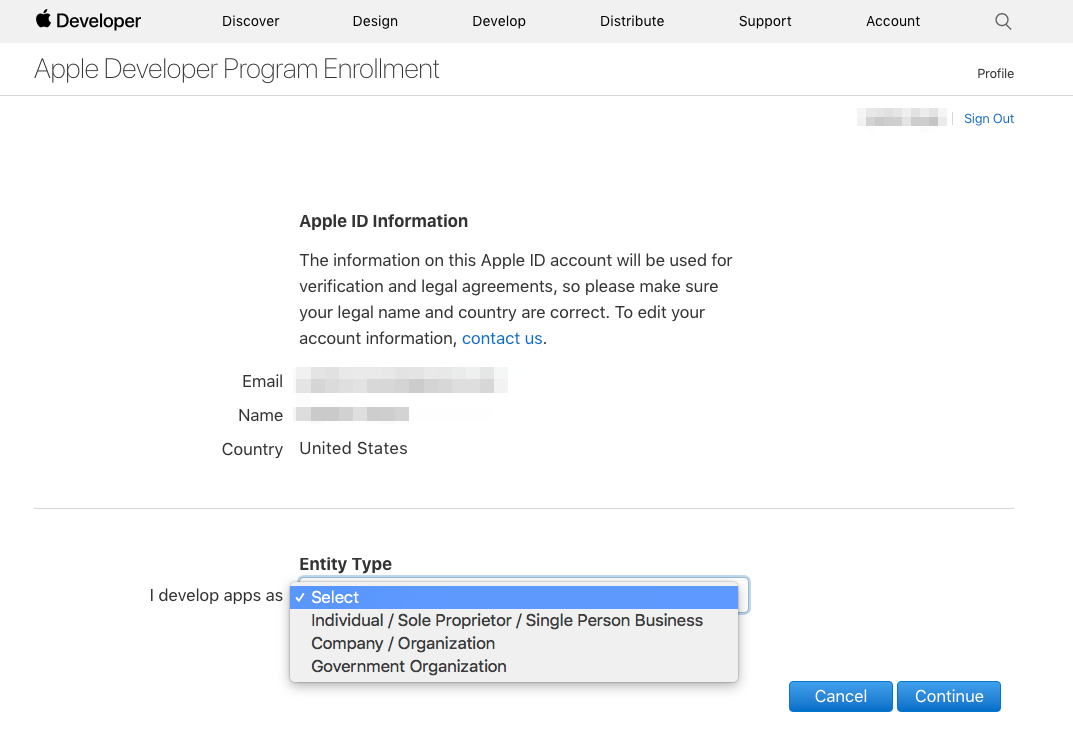Click the Profile link
Screen dimensions: 1073x730
(x=995, y=73)
